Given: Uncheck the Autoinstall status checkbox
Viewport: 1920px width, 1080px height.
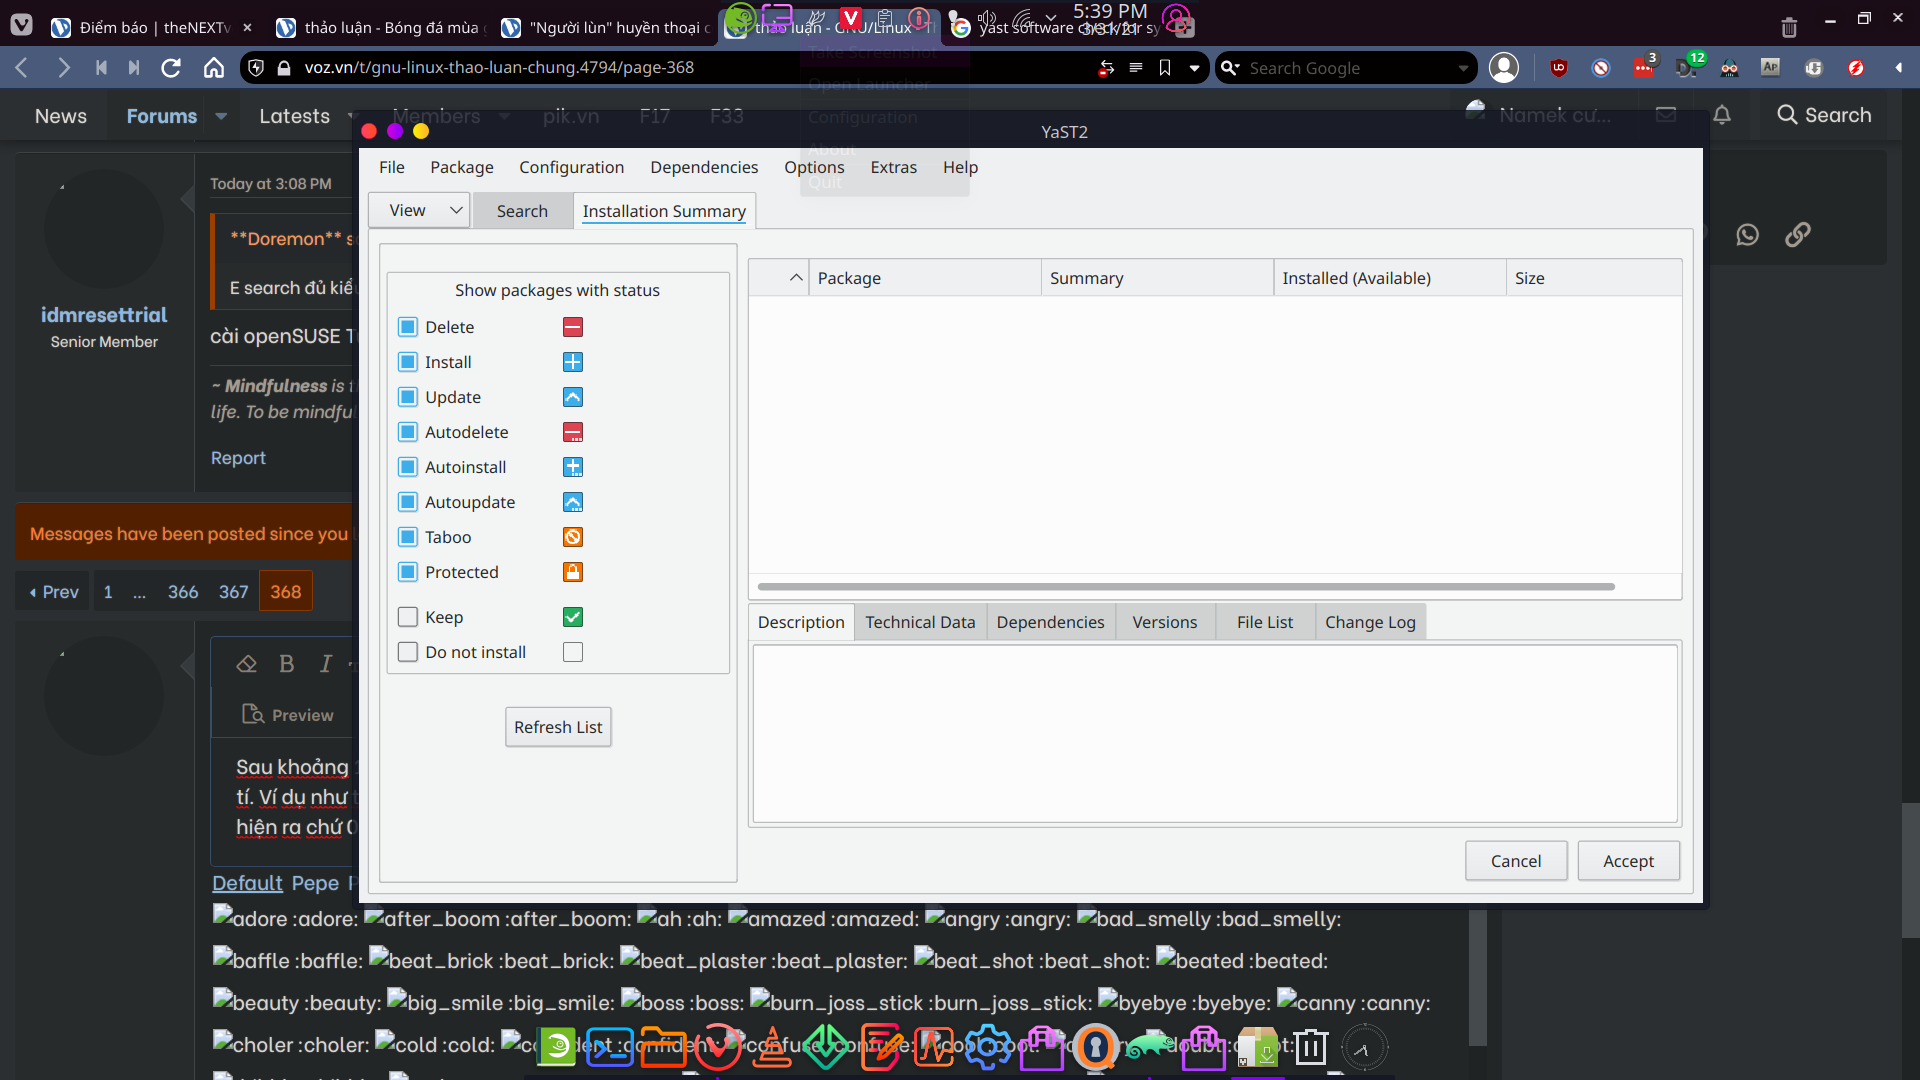Looking at the screenshot, I should click(408, 467).
